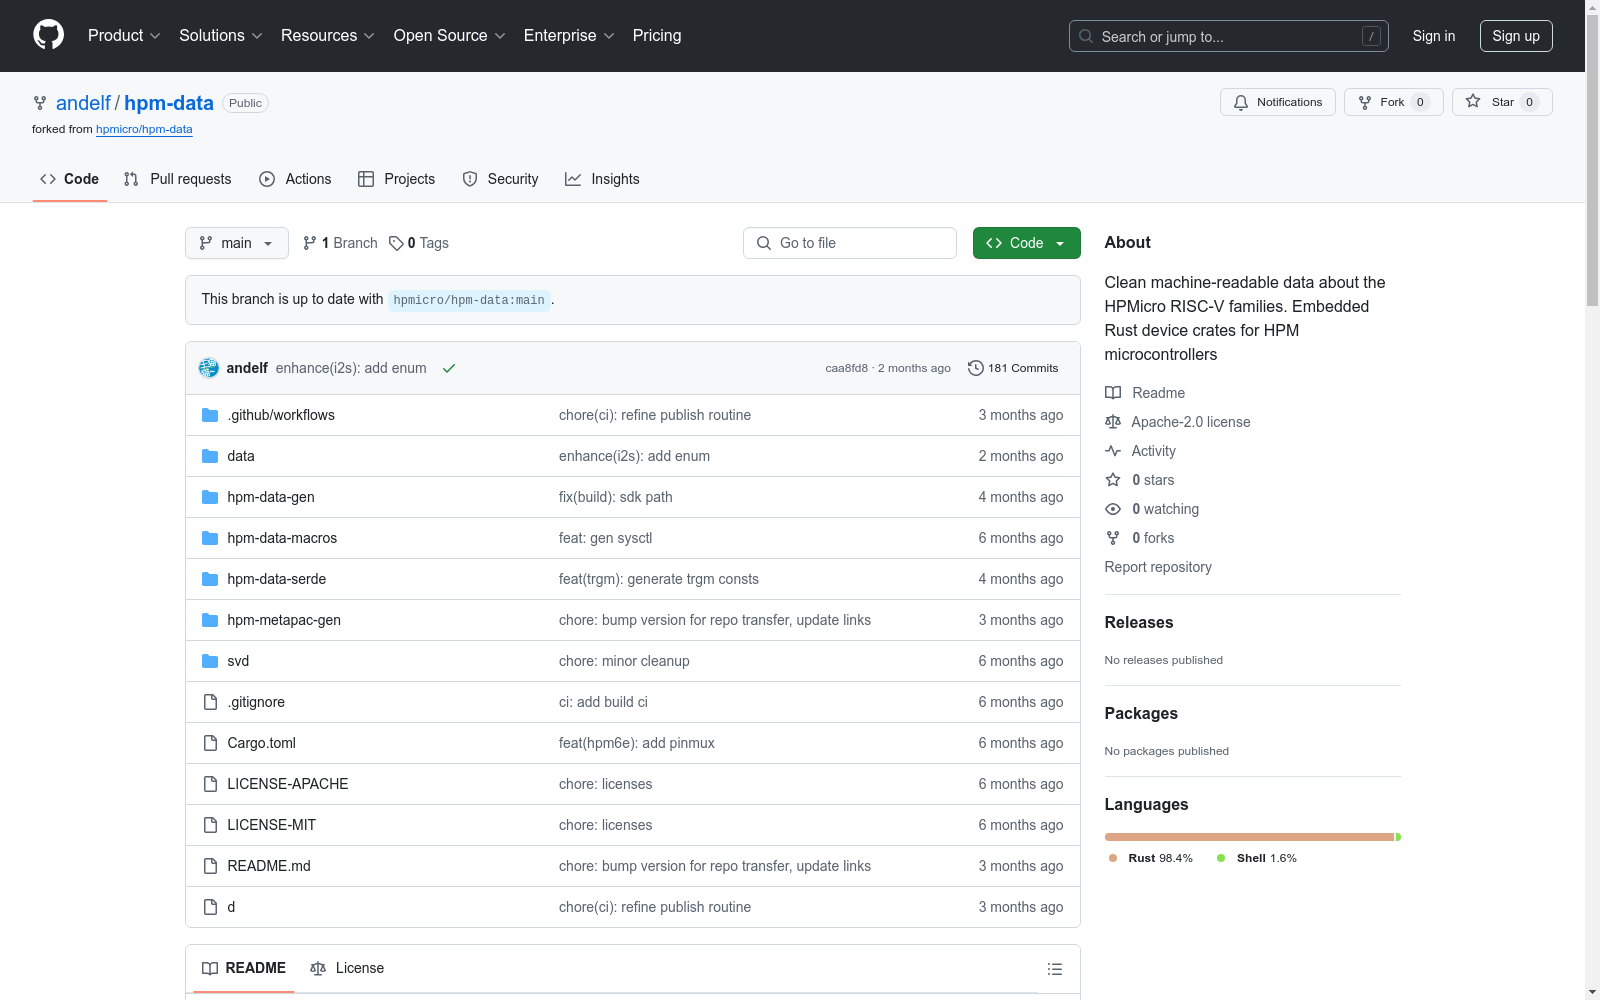Screen dimensions: 1600x1000
Task: Click the Notifications bell icon
Action: pyautogui.click(x=1241, y=102)
